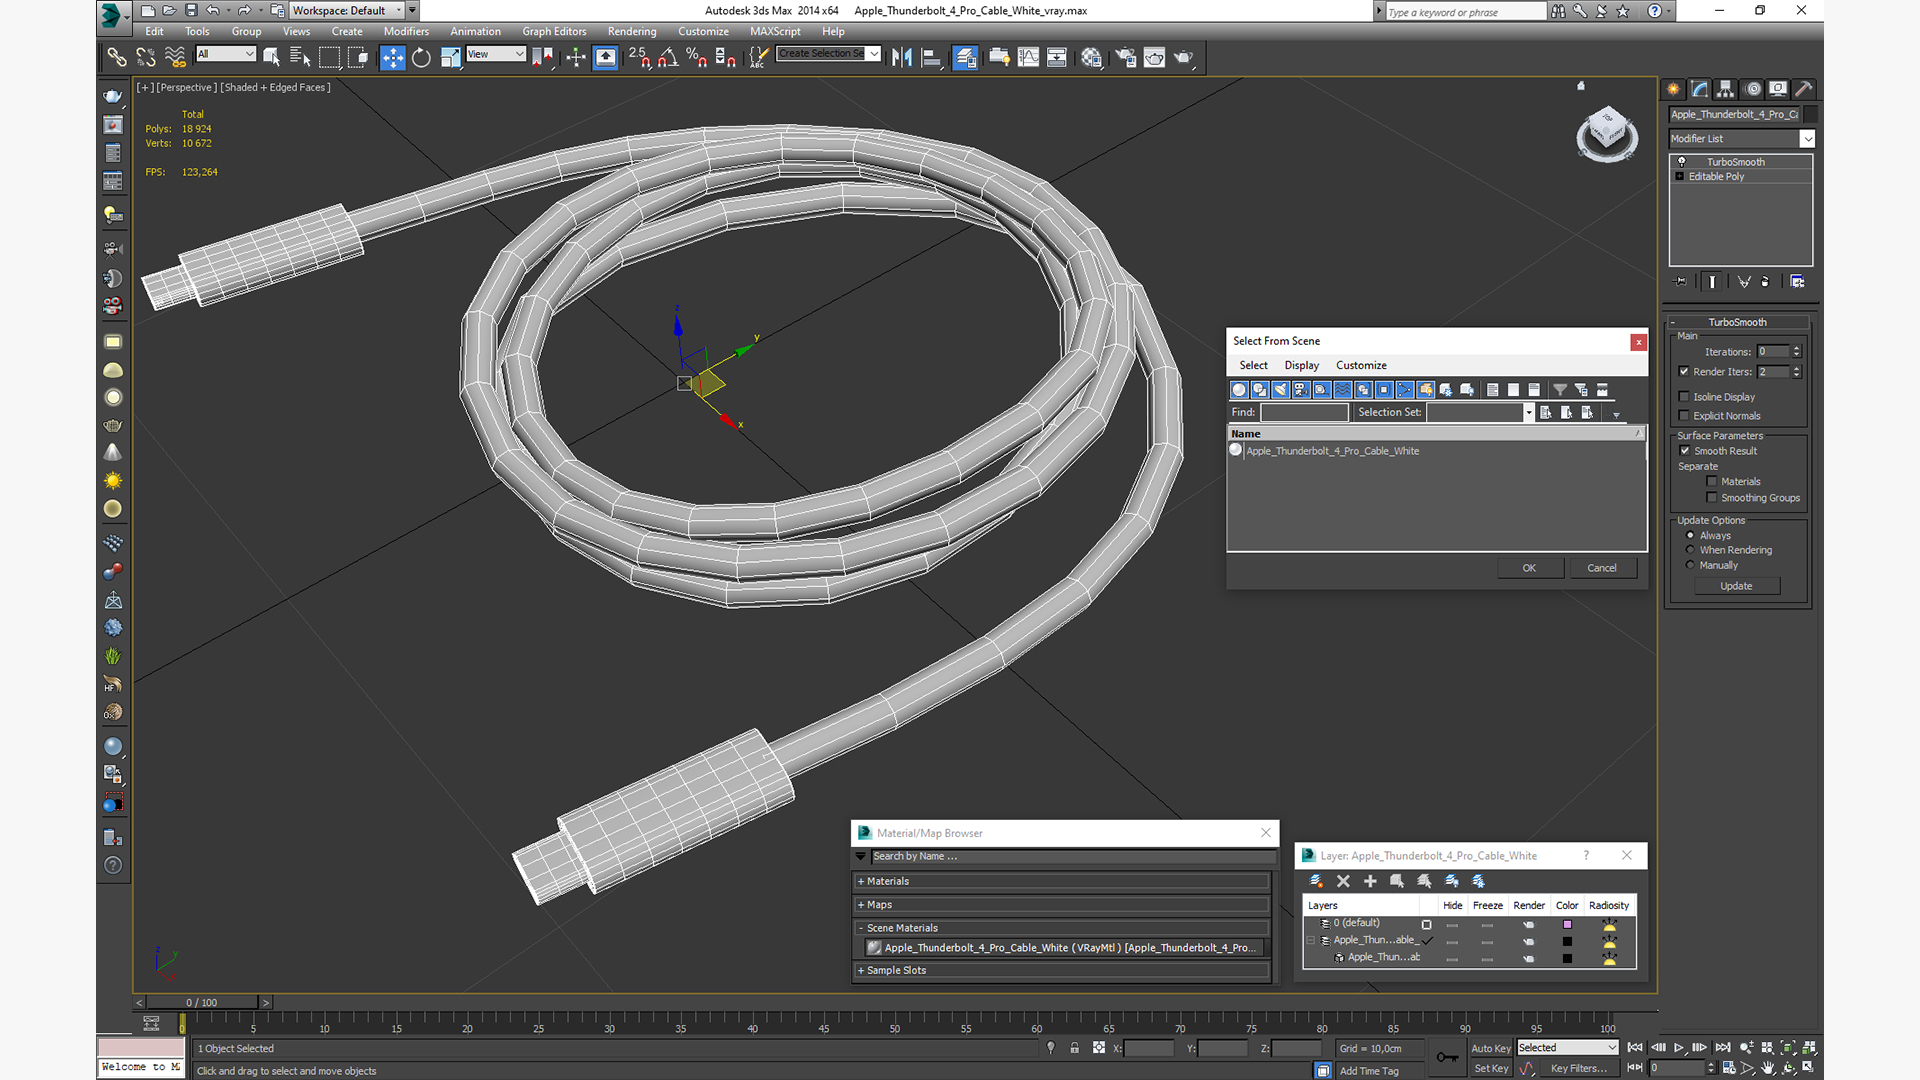Viewport: 1920px width, 1080px height.
Task: Switch to the Create command panel
Action: (1674, 89)
